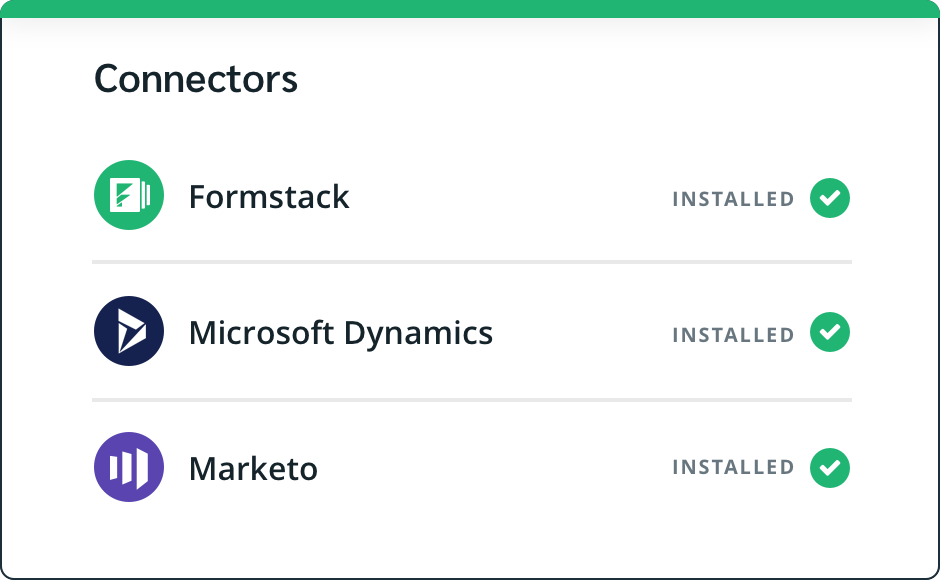
Task: Click the Microsoft Dynamics navy logo icon
Action: pos(129,331)
